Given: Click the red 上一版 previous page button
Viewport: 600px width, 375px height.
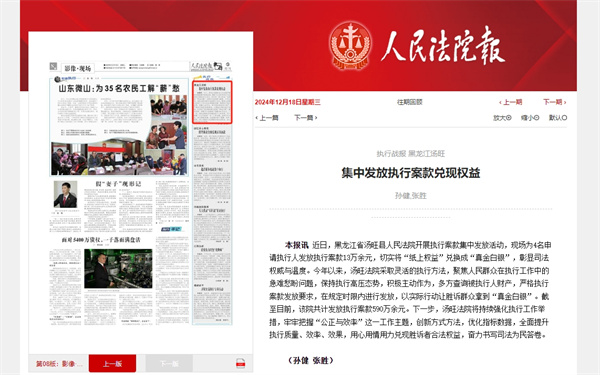Looking at the screenshot, I should tap(112, 364).
